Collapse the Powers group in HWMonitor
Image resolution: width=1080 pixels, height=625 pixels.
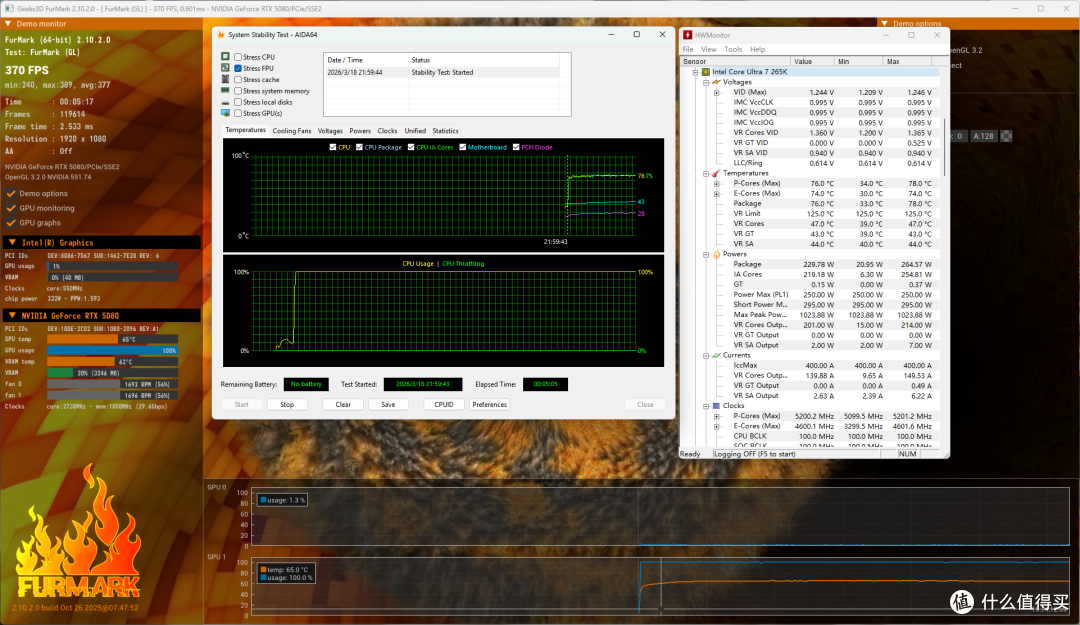pyautogui.click(x=706, y=254)
